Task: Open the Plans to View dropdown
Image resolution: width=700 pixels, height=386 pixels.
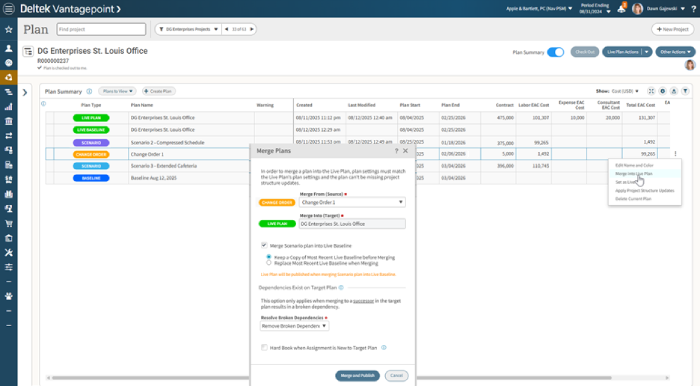Action: (x=117, y=91)
